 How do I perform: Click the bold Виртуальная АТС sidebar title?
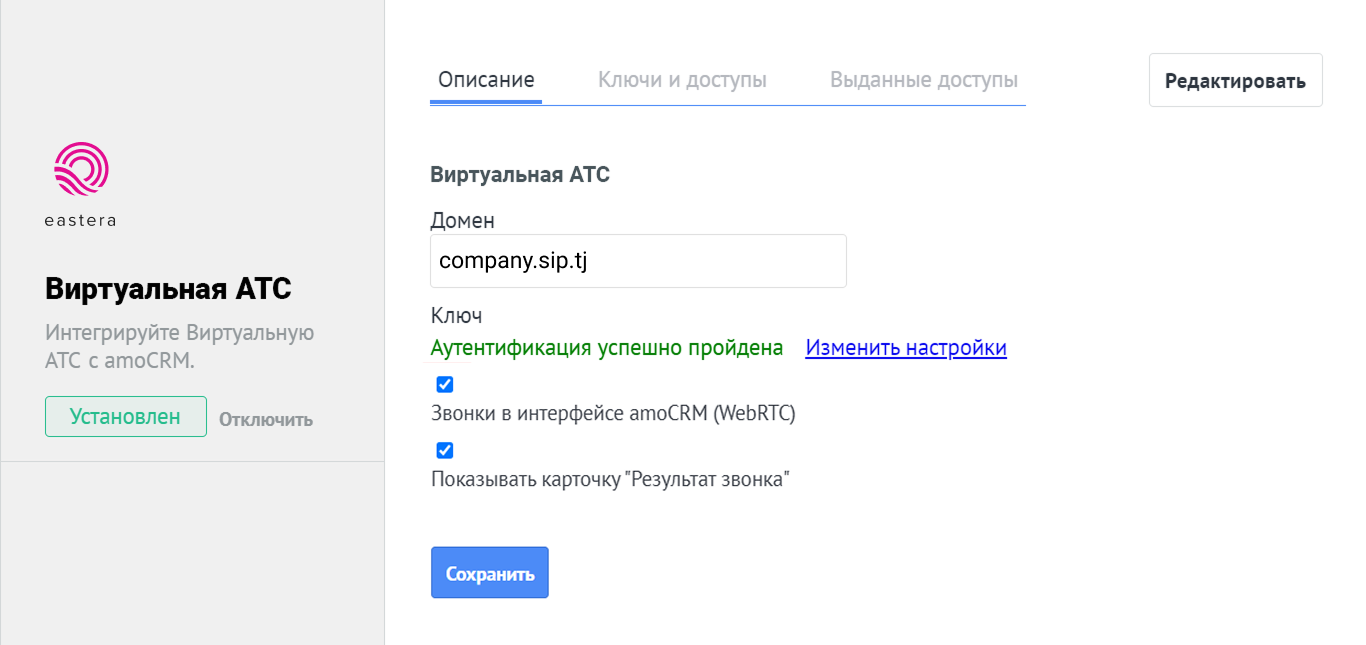(168, 289)
